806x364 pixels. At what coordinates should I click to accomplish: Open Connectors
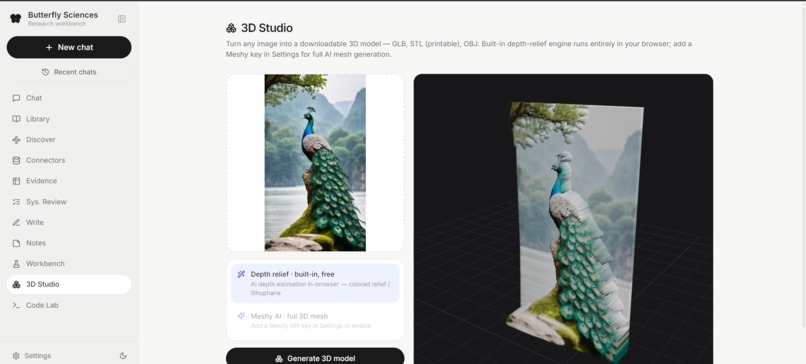(69, 160)
